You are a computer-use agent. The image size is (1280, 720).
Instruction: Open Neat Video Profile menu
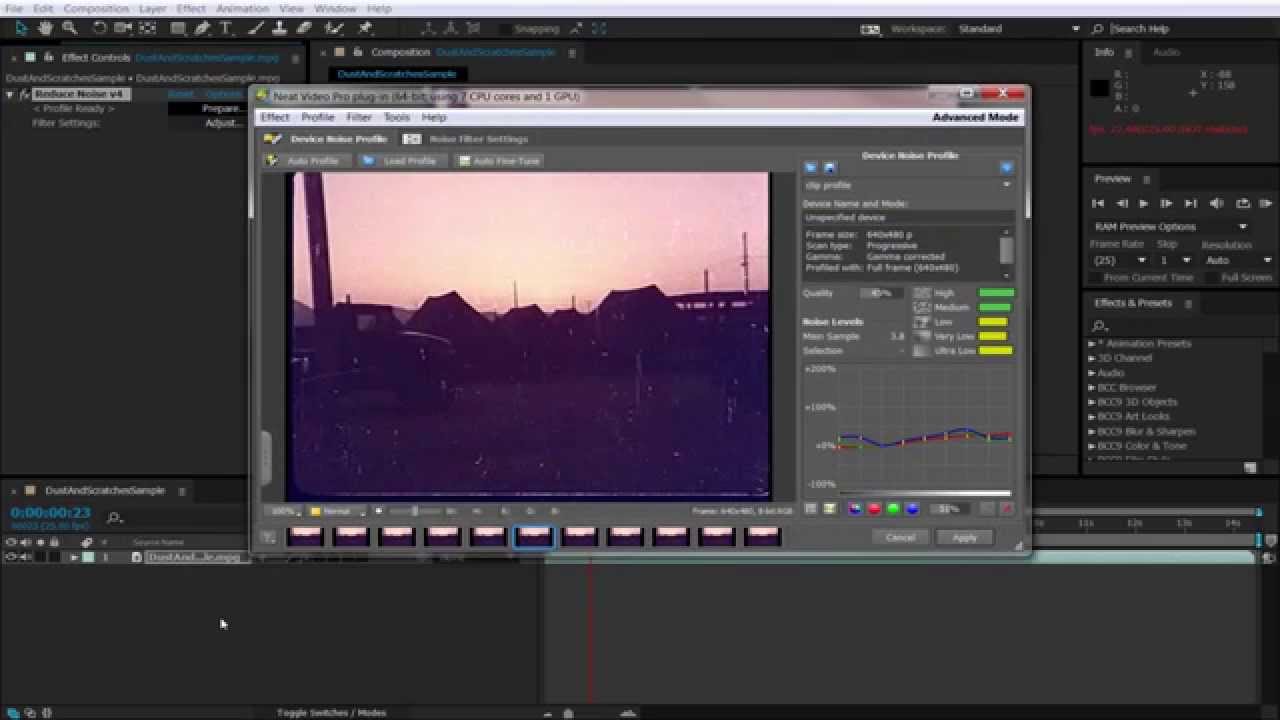[x=318, y=117]
